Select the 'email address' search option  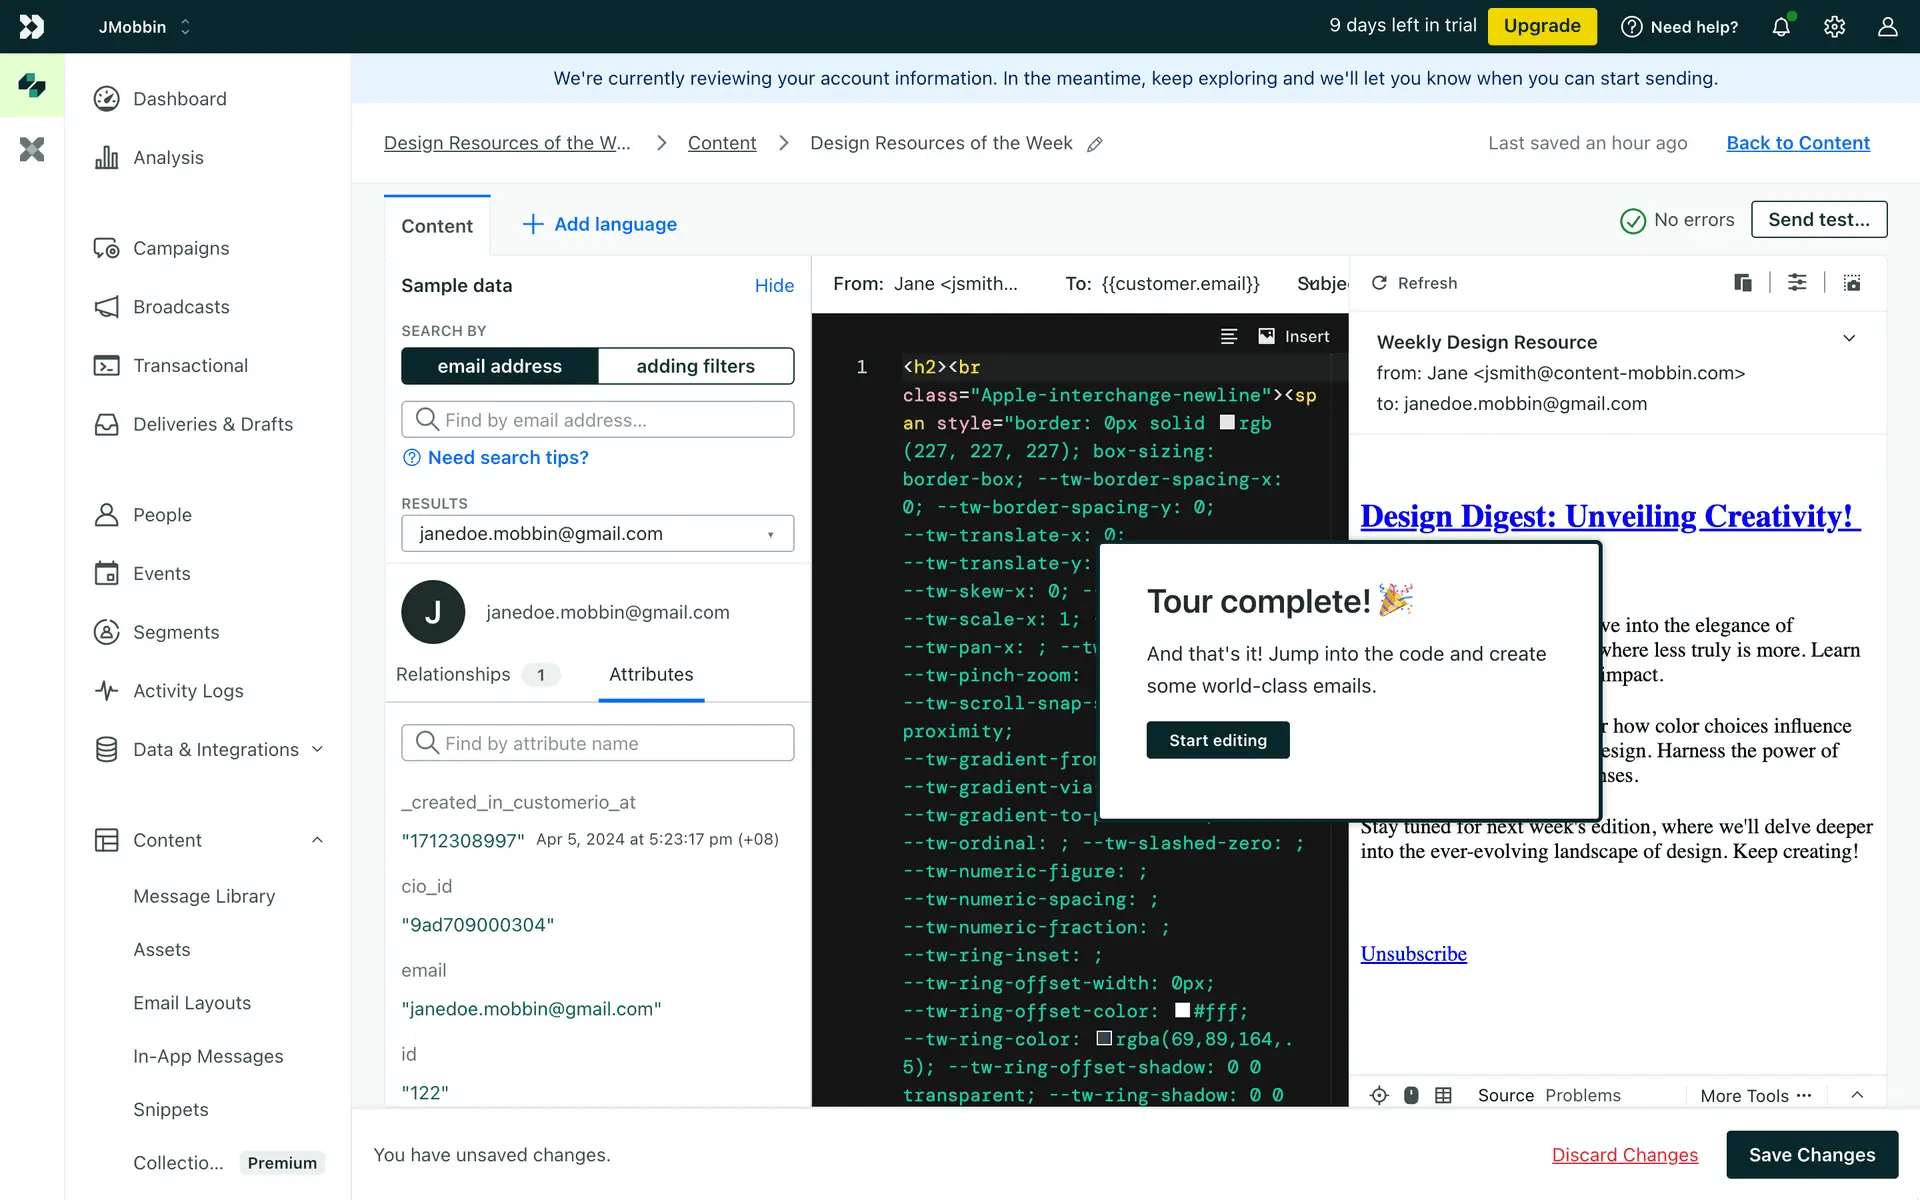point(499,366)
